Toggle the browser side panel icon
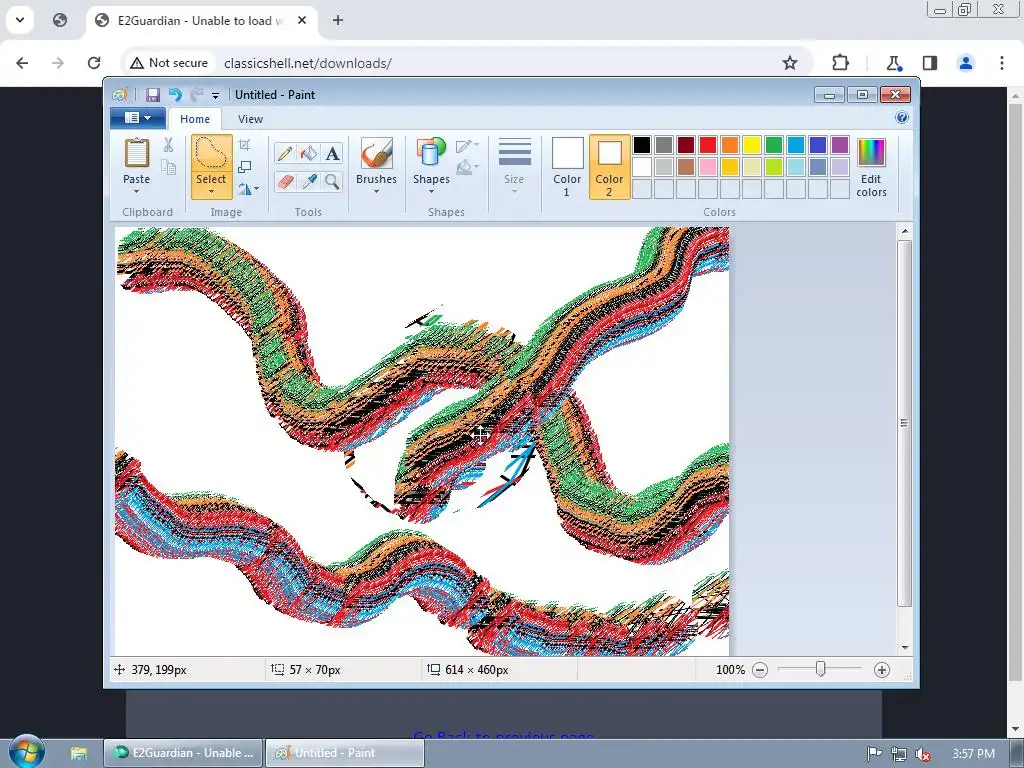 (930, 63)
